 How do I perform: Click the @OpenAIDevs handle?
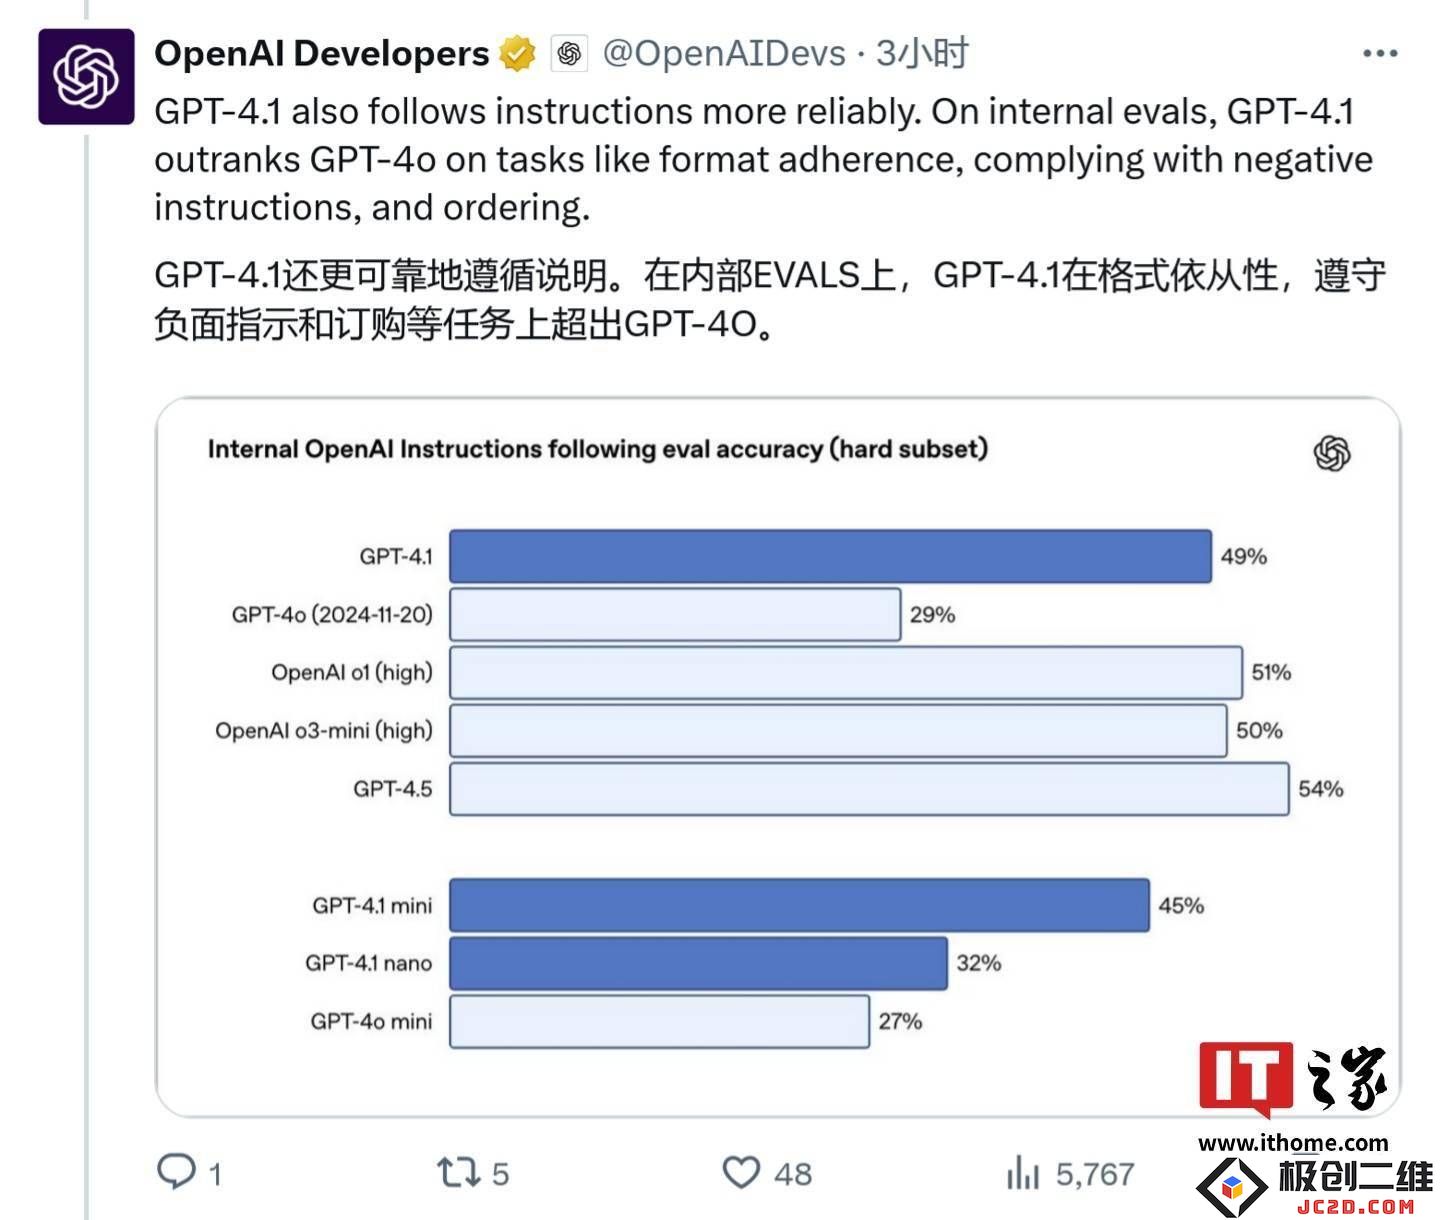(x=725, y=53)
